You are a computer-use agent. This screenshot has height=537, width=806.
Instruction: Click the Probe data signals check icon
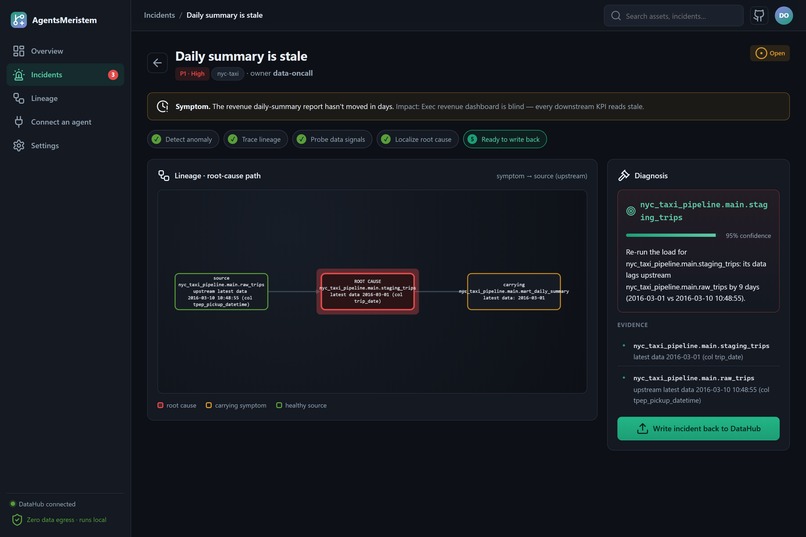point(301,139)
